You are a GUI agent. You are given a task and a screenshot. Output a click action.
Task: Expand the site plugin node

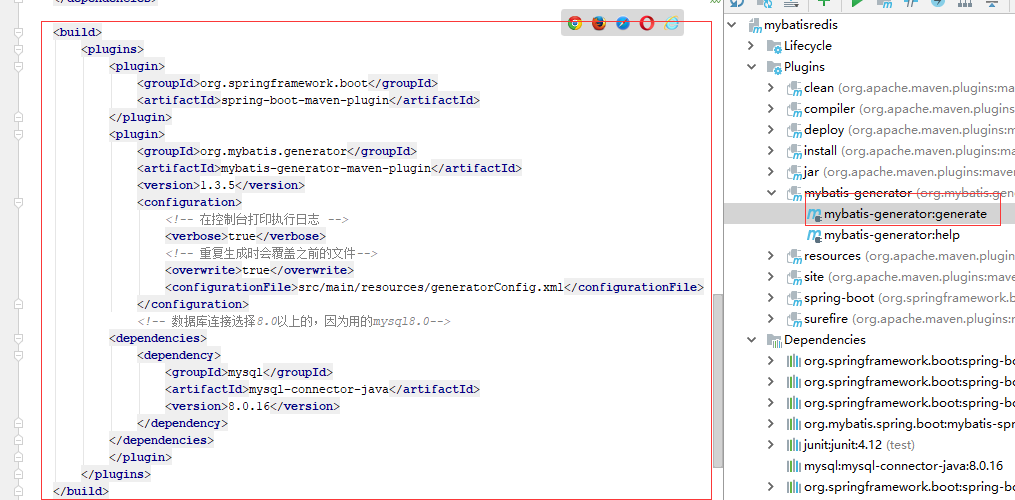coord(770,277)
